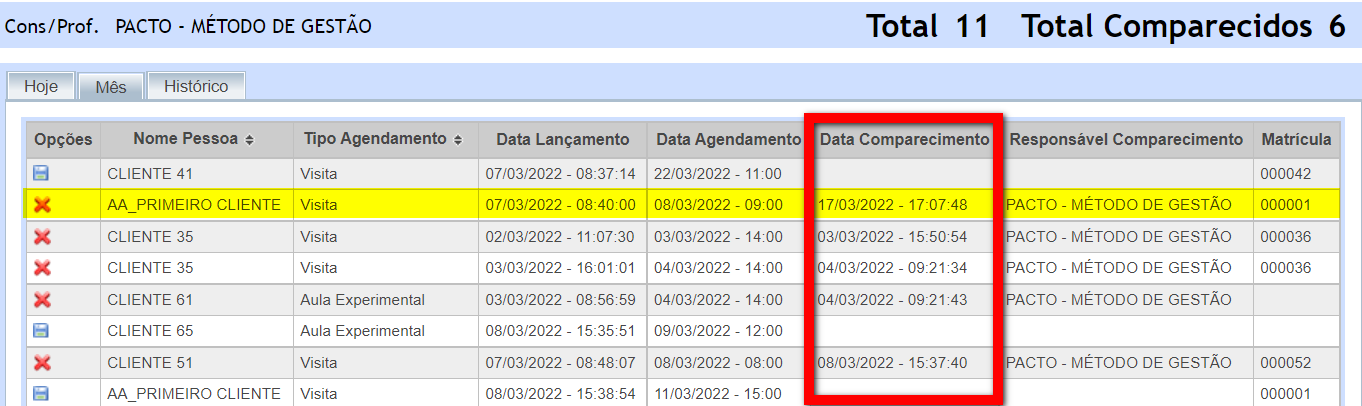Click the save icon for CLIENTE 65
This screenshot has width=1362, height=406.
click(41, 331)
